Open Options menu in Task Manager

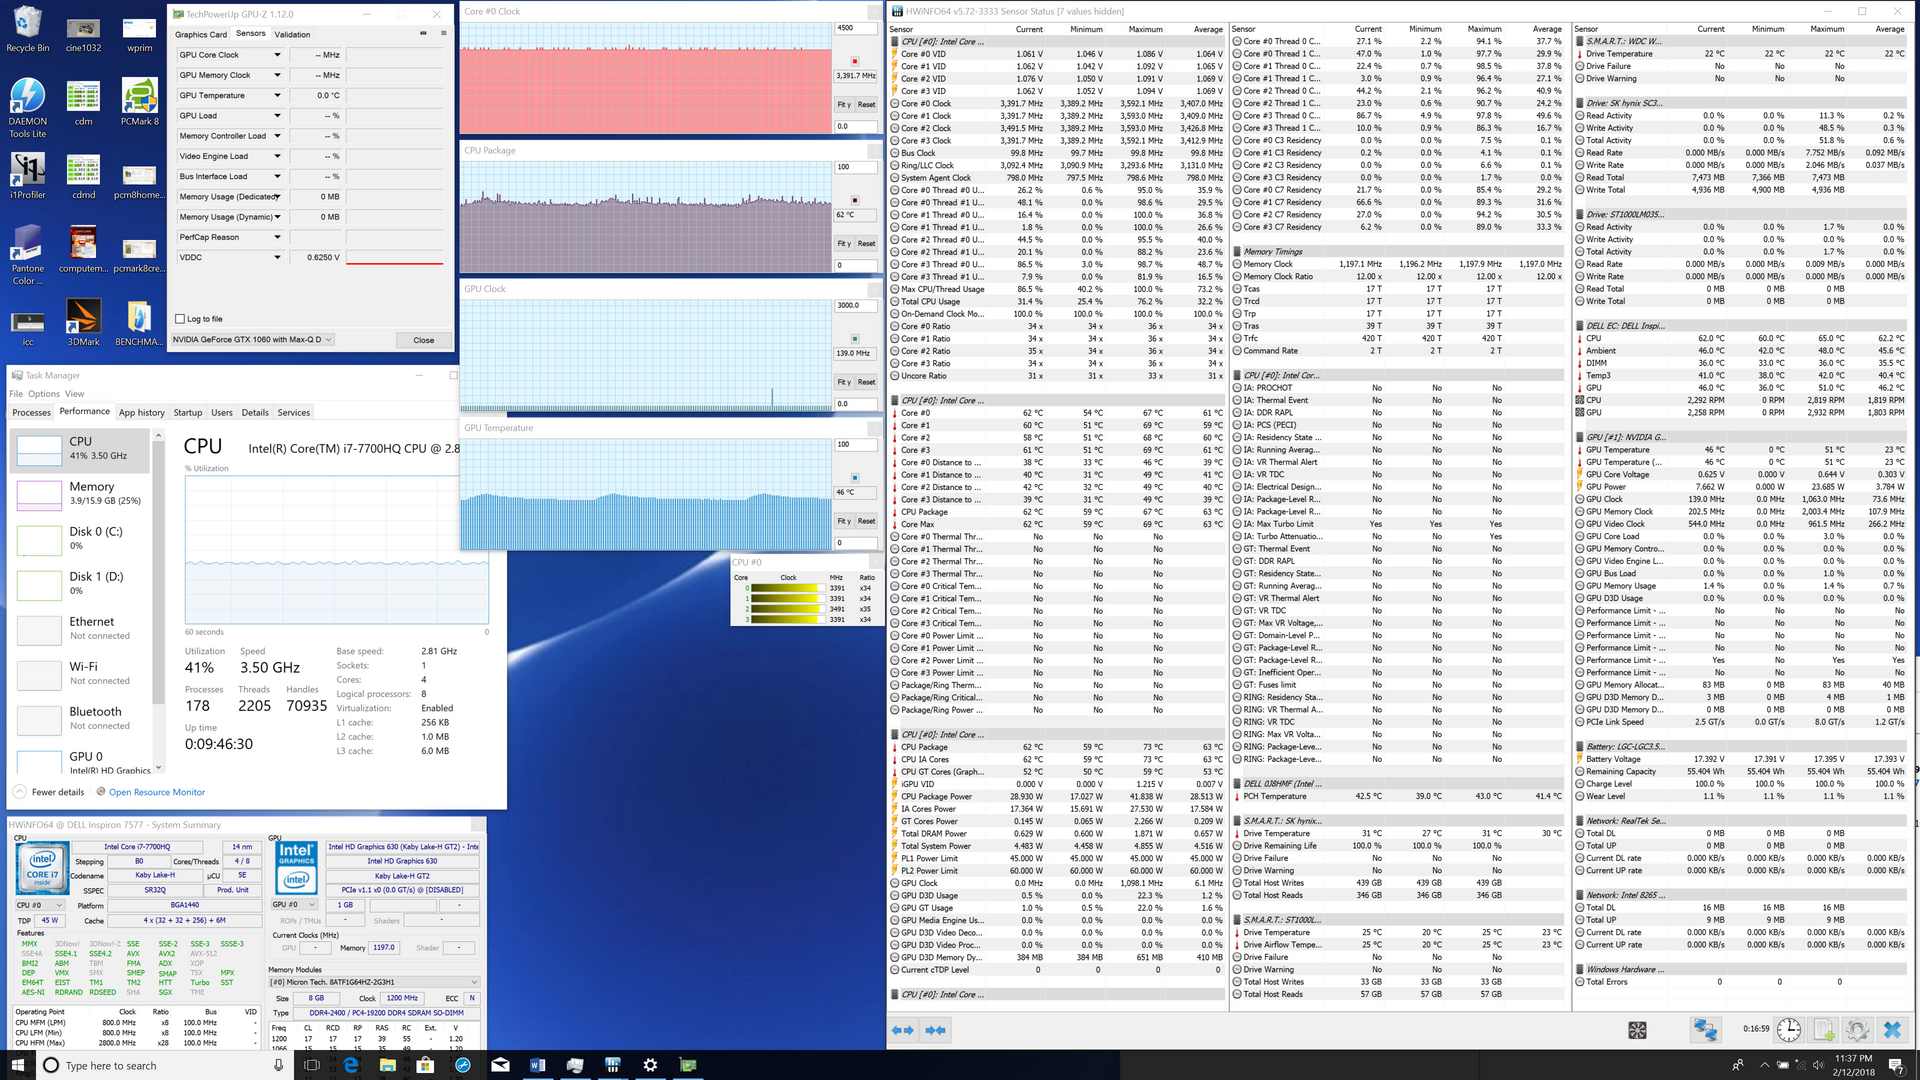43,394
